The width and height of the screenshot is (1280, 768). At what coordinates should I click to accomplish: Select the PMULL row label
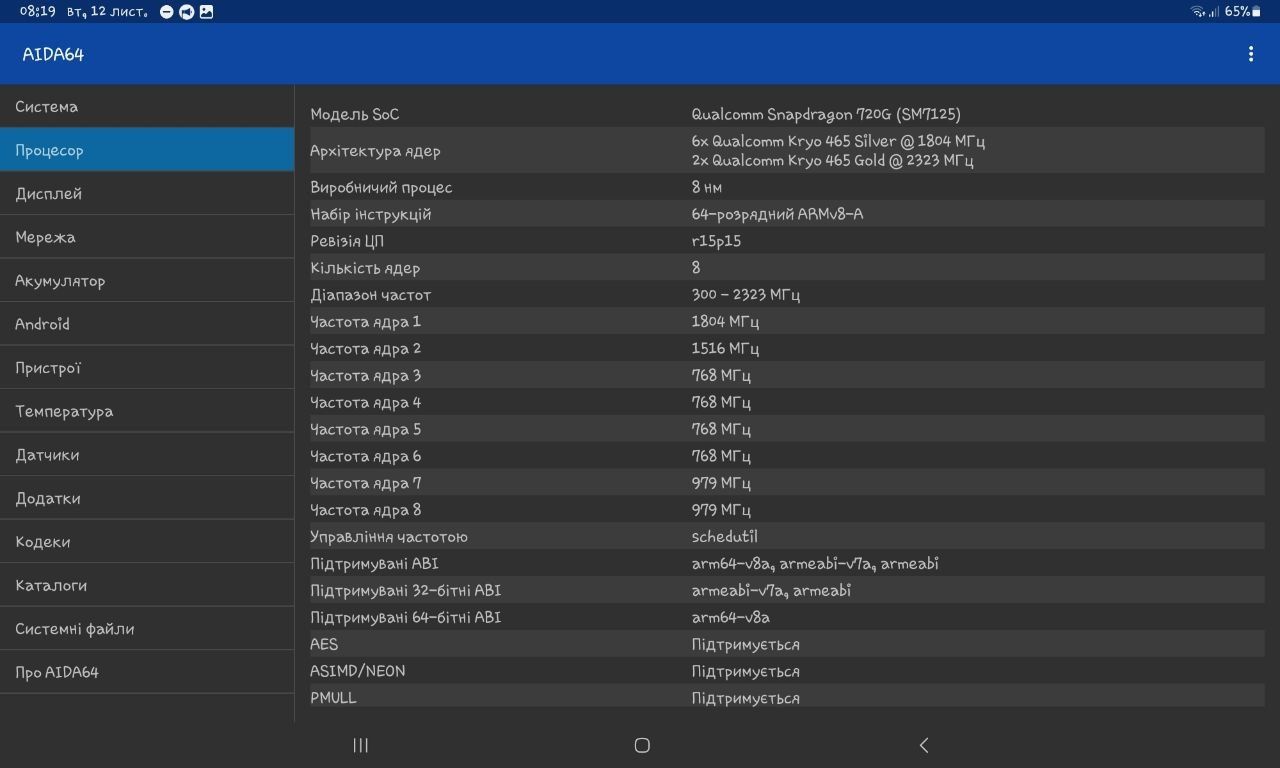pos(333,698)
